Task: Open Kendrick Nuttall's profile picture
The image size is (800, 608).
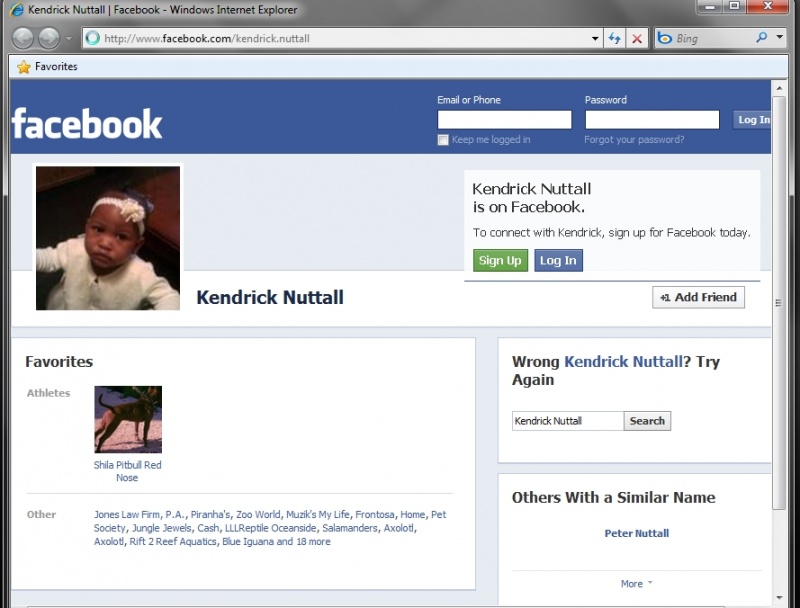Action: (x=108, y=238)
